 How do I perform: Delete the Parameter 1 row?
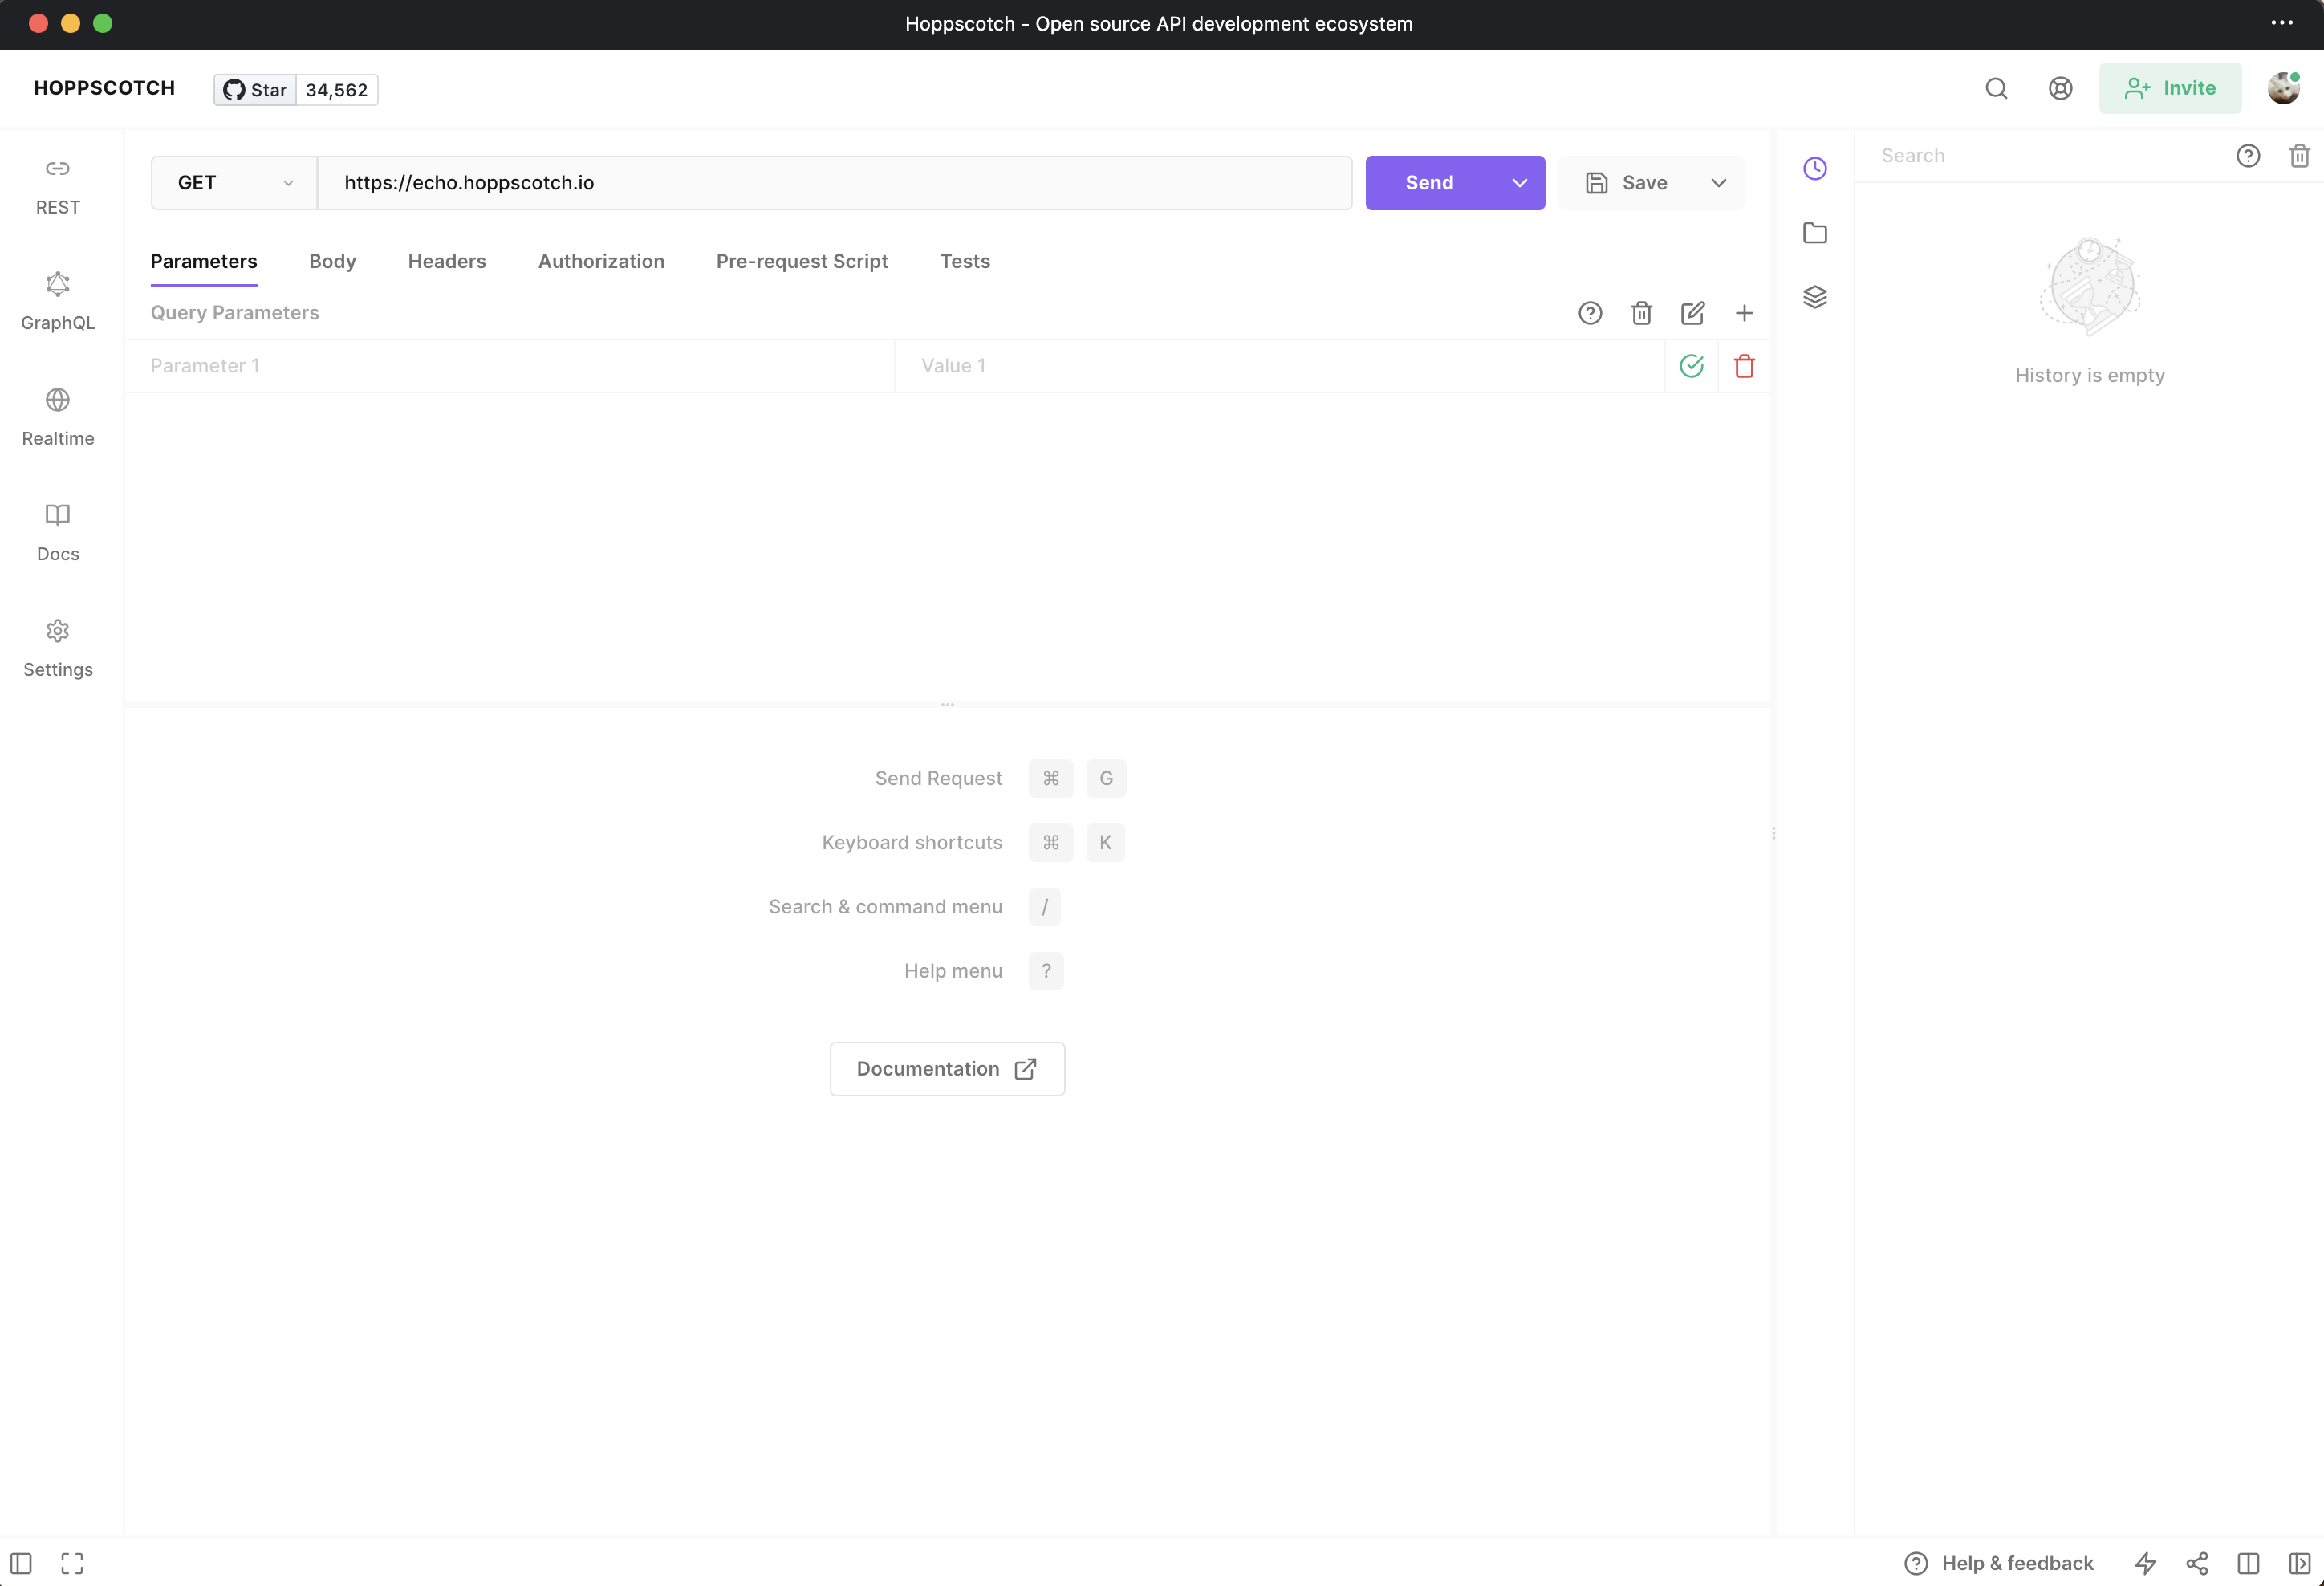point(1744,366)
